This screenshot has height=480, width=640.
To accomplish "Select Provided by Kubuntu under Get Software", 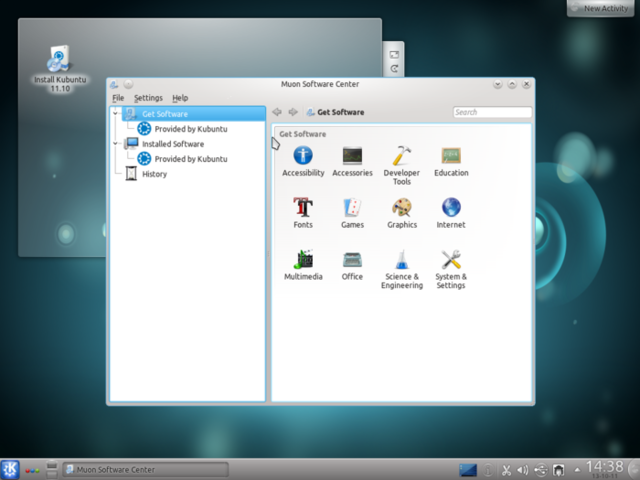I will click(x=182, y=129).
